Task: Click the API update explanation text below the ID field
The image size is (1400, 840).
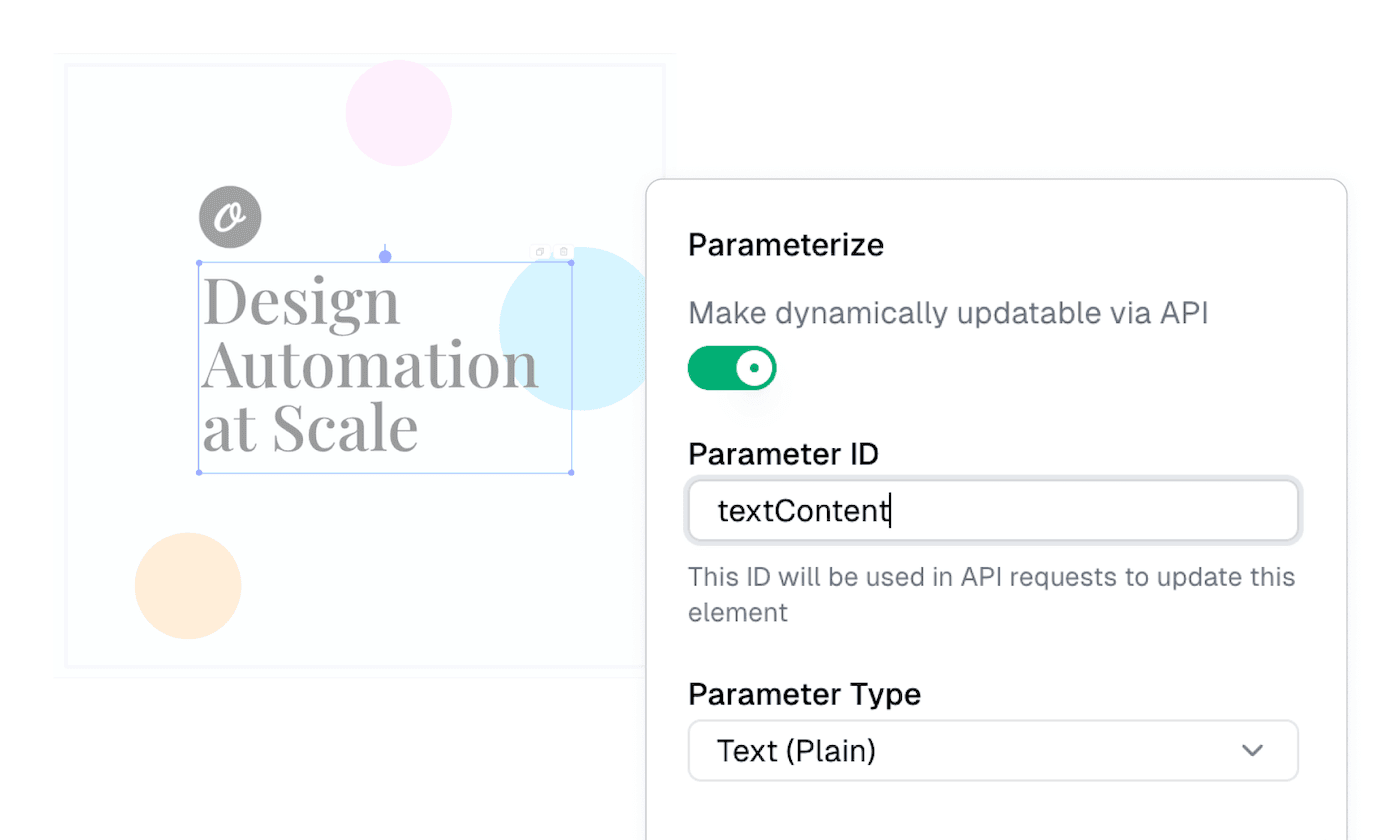Action: click(990, 594)
